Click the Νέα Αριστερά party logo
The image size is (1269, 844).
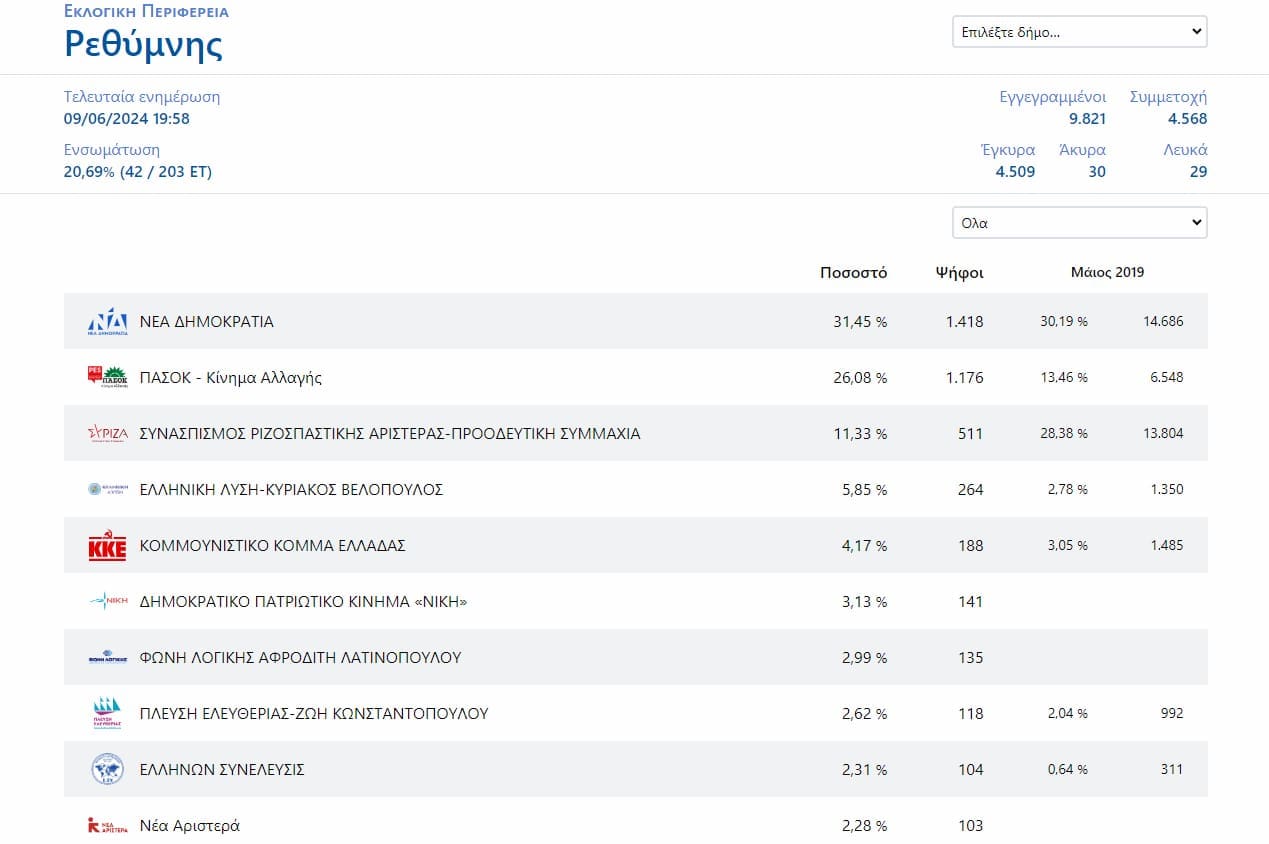tap(107, 826)
